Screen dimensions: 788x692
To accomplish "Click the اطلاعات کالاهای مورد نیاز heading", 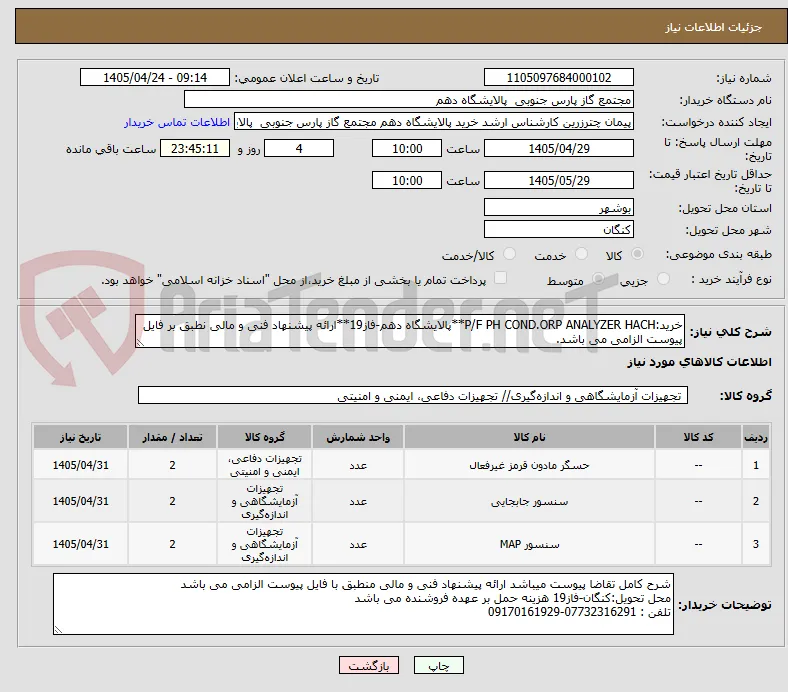I will [x=699, y=362].
